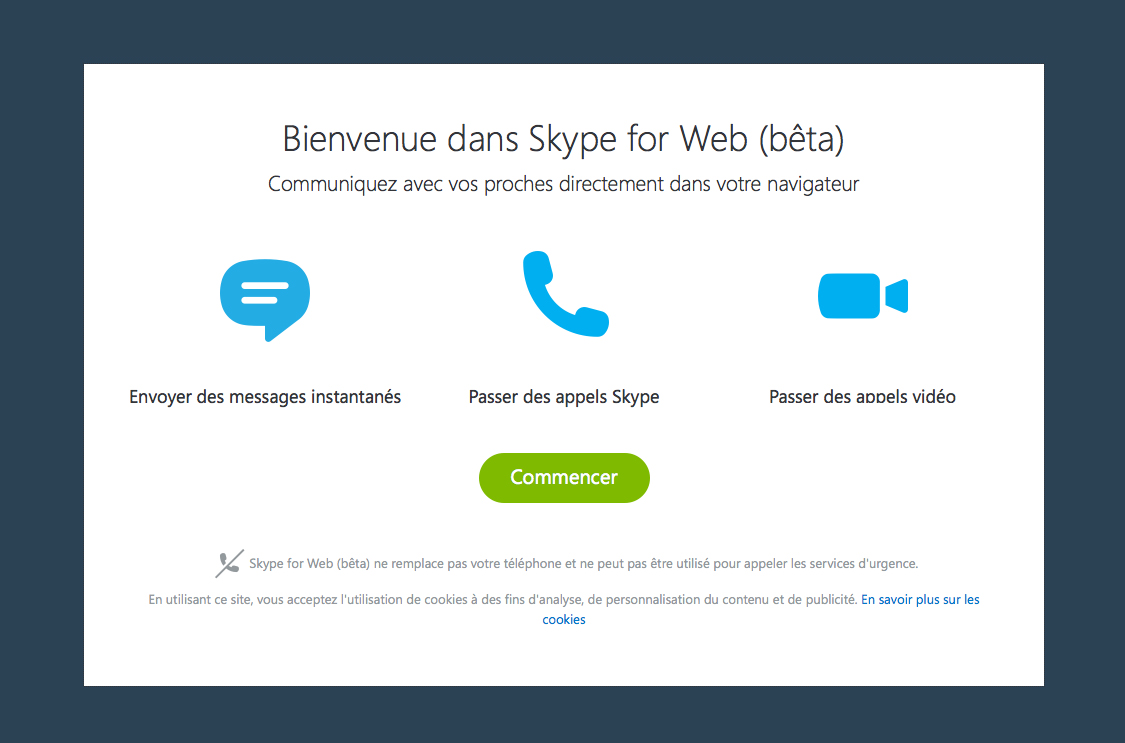The width and height of the screenshot is (1125, 743).
Task: Click the instant messaging chat bubble icon
Action: [264, 297]
